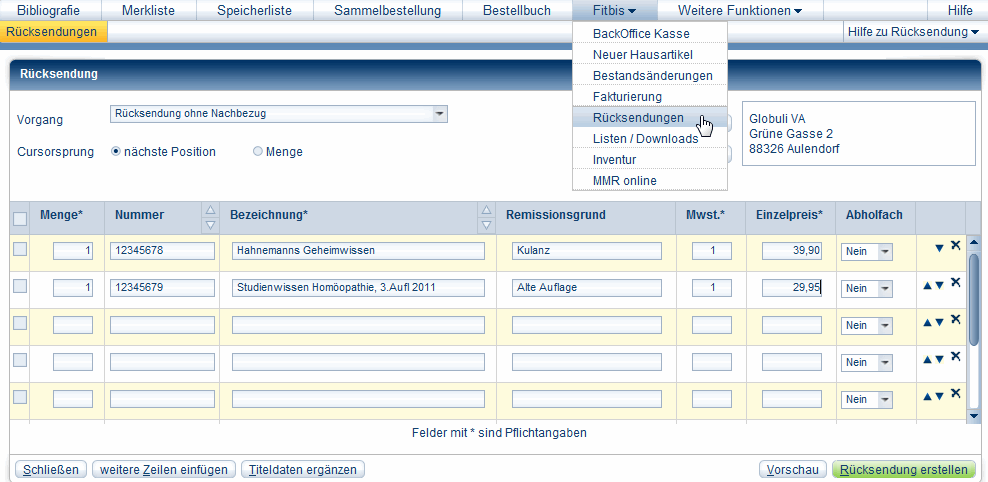Screen dimensions: 988x482
Task: Choose 'Rücksendungen' from the Fitbis menu
Action: pyautogui.click(x=638, y=118)
